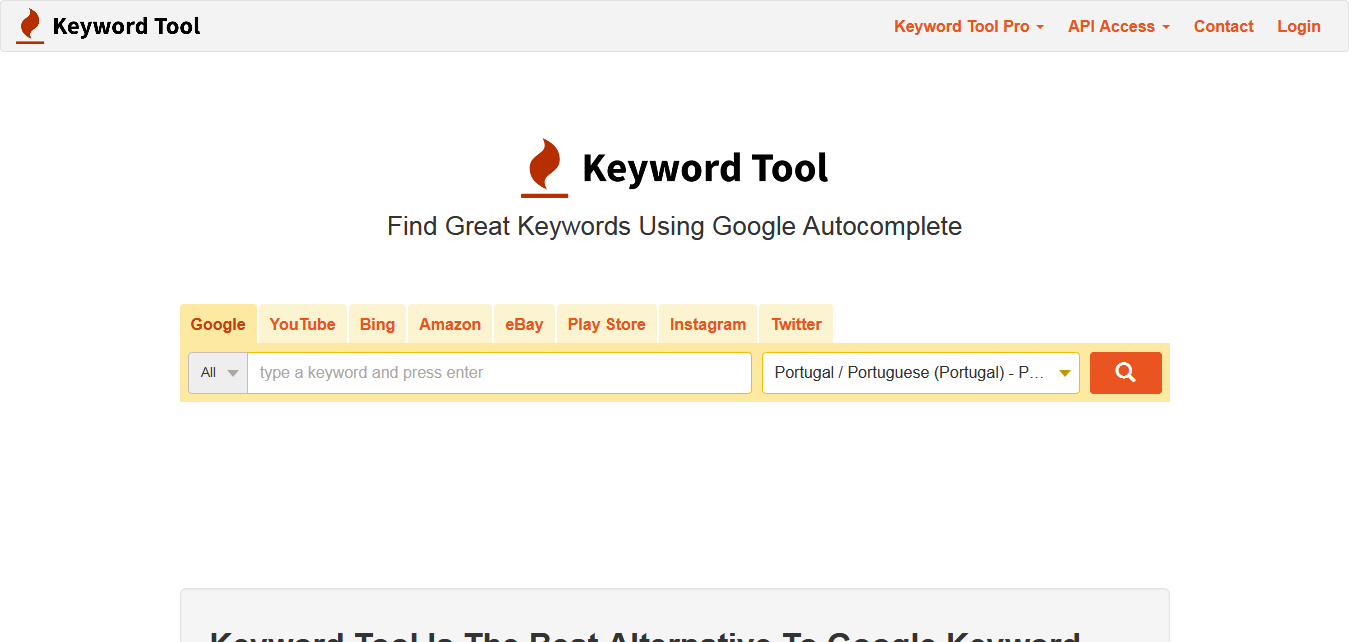Switch to the Twitter tab
Image resolution: width=1349 pixels, height=642 pixels.
(796, 324)
